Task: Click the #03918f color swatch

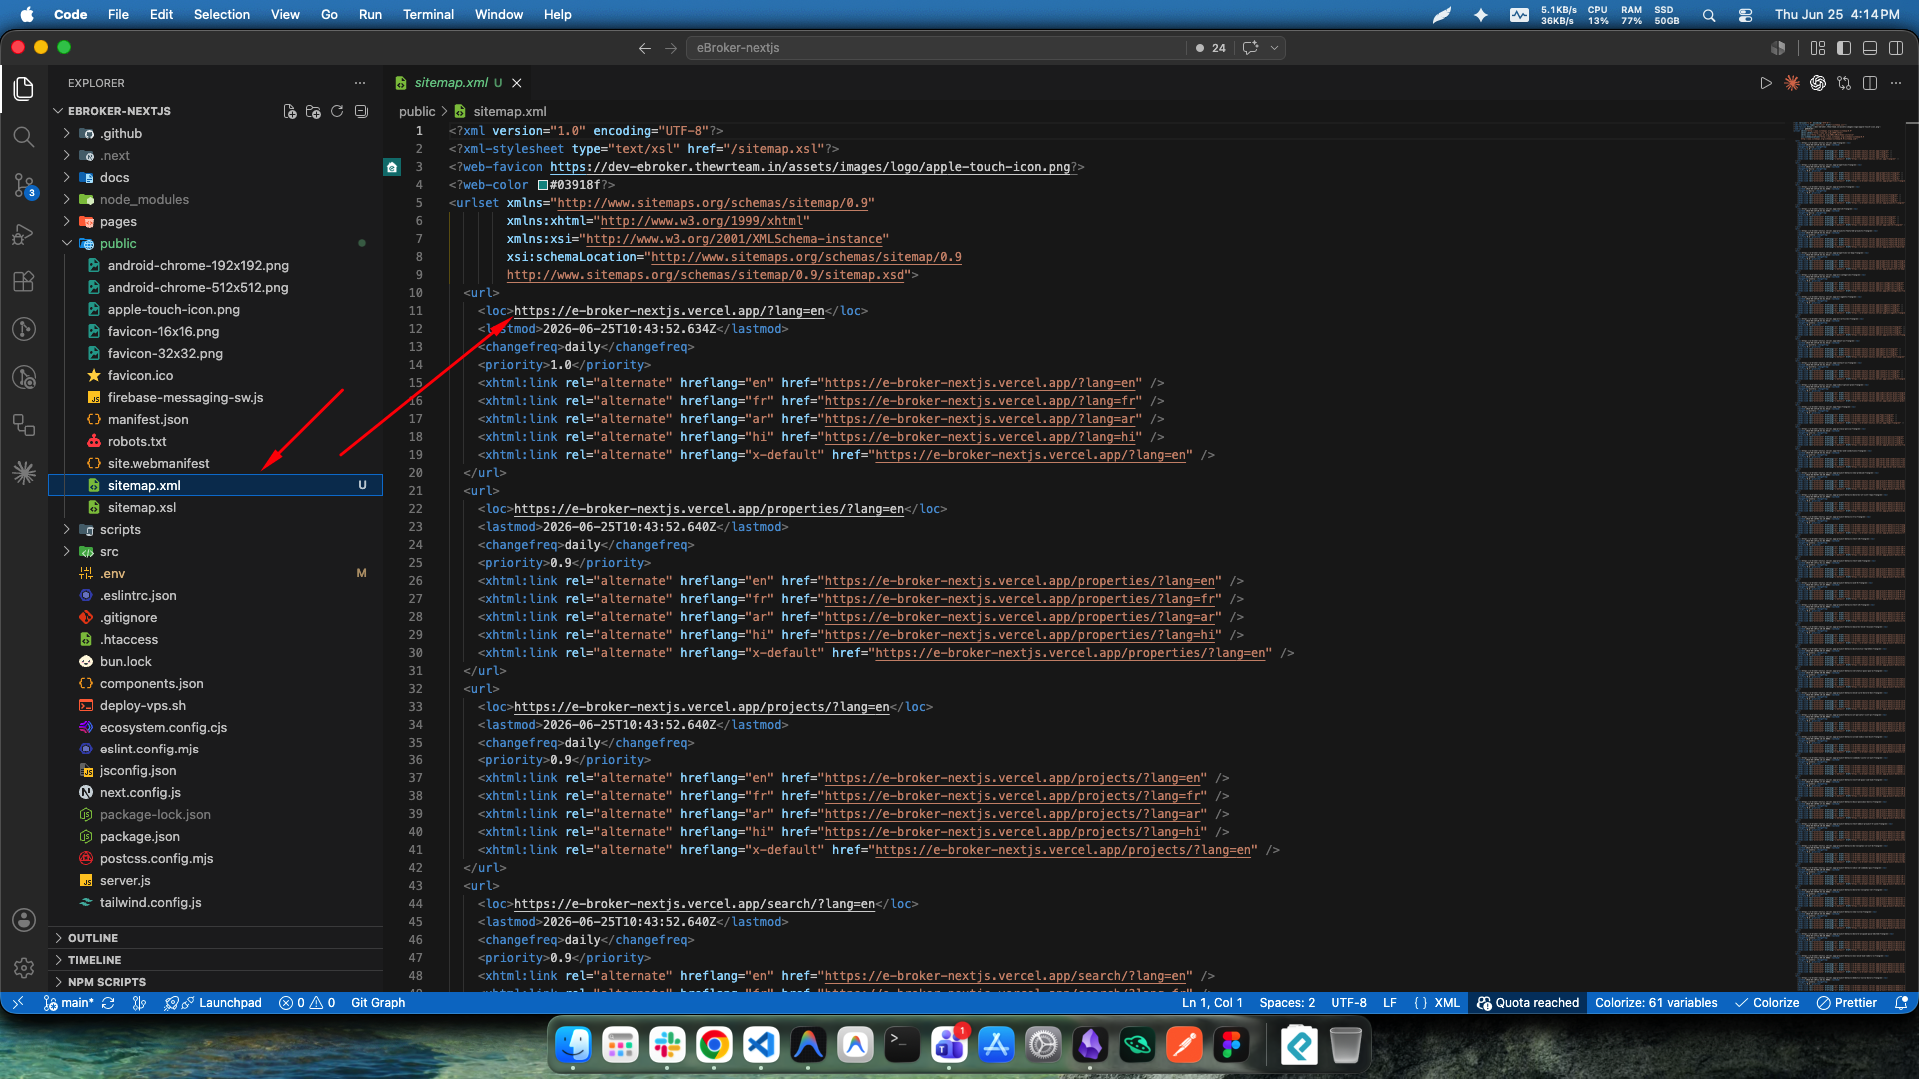Action: click(543, 185)
